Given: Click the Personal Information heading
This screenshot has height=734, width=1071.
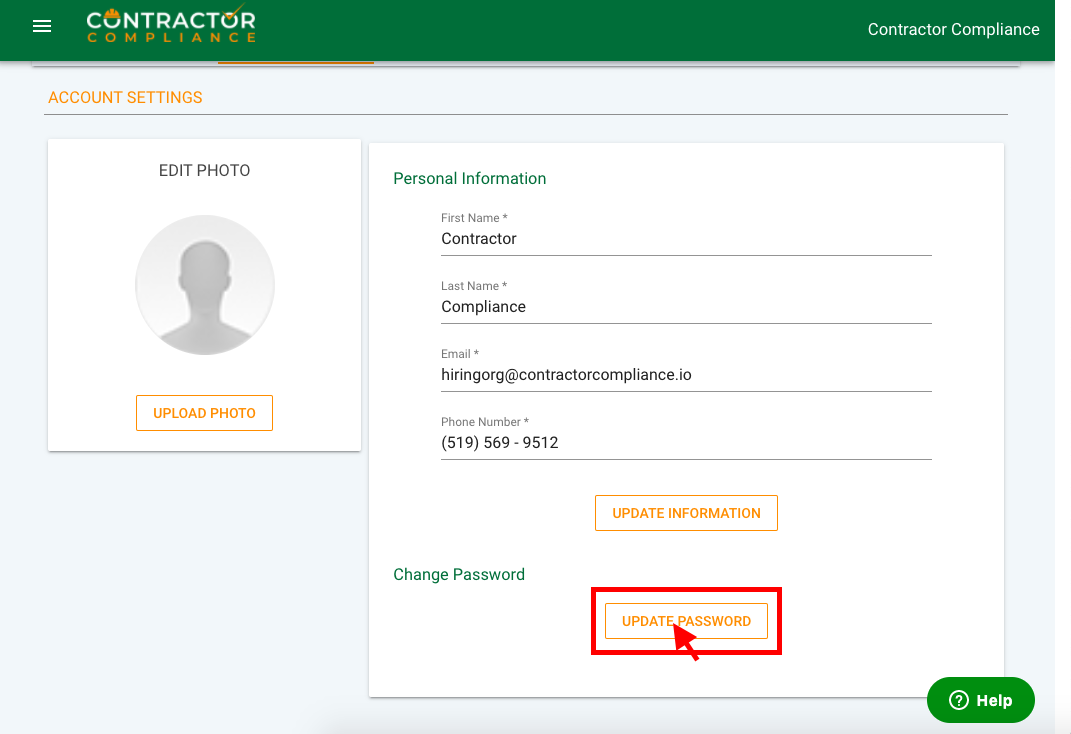Looking at the screenshot, I should 470,179.
